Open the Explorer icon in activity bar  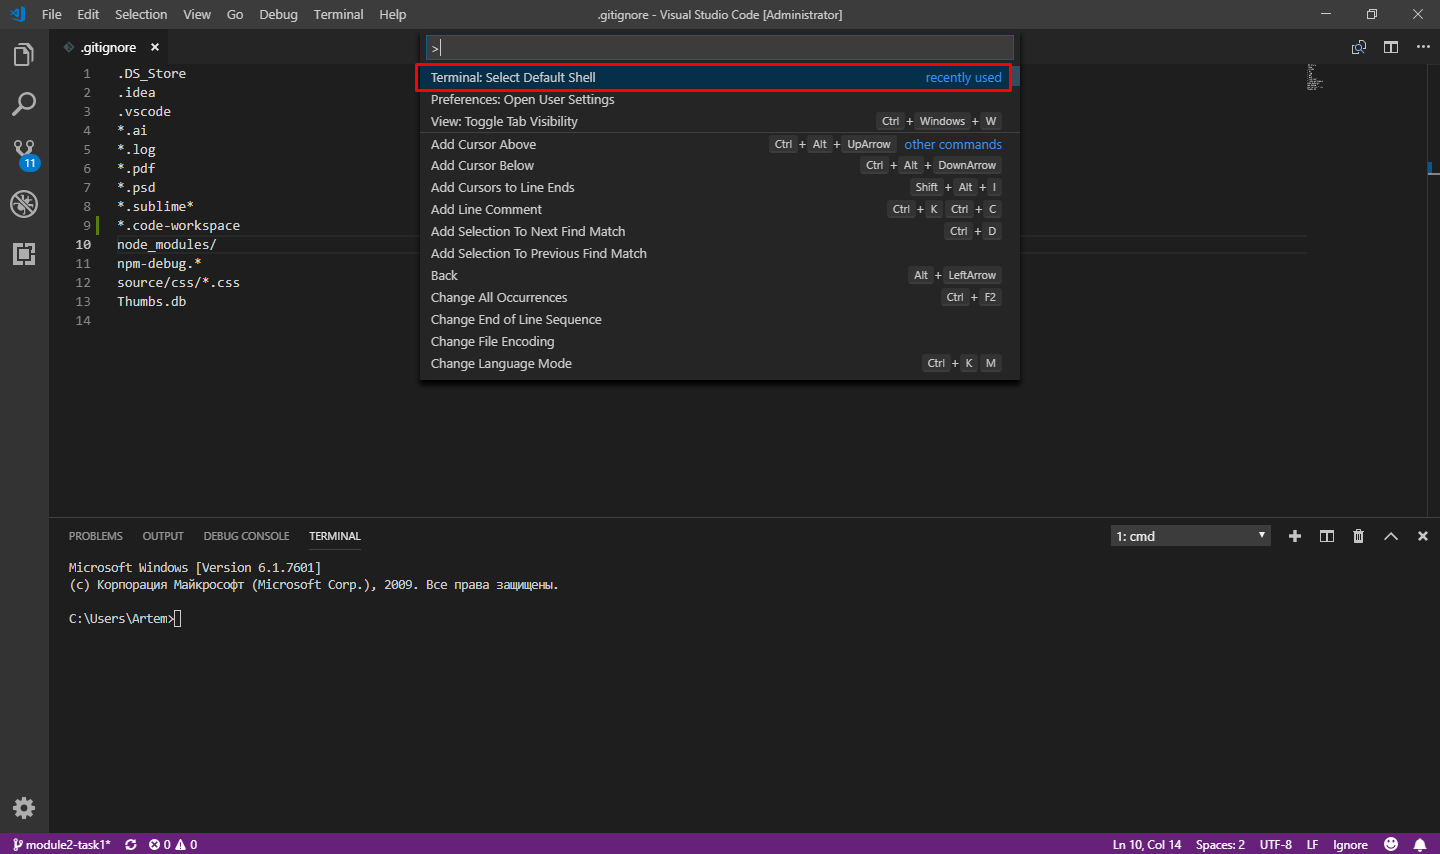pyautogui.click(x=23, y=55)
